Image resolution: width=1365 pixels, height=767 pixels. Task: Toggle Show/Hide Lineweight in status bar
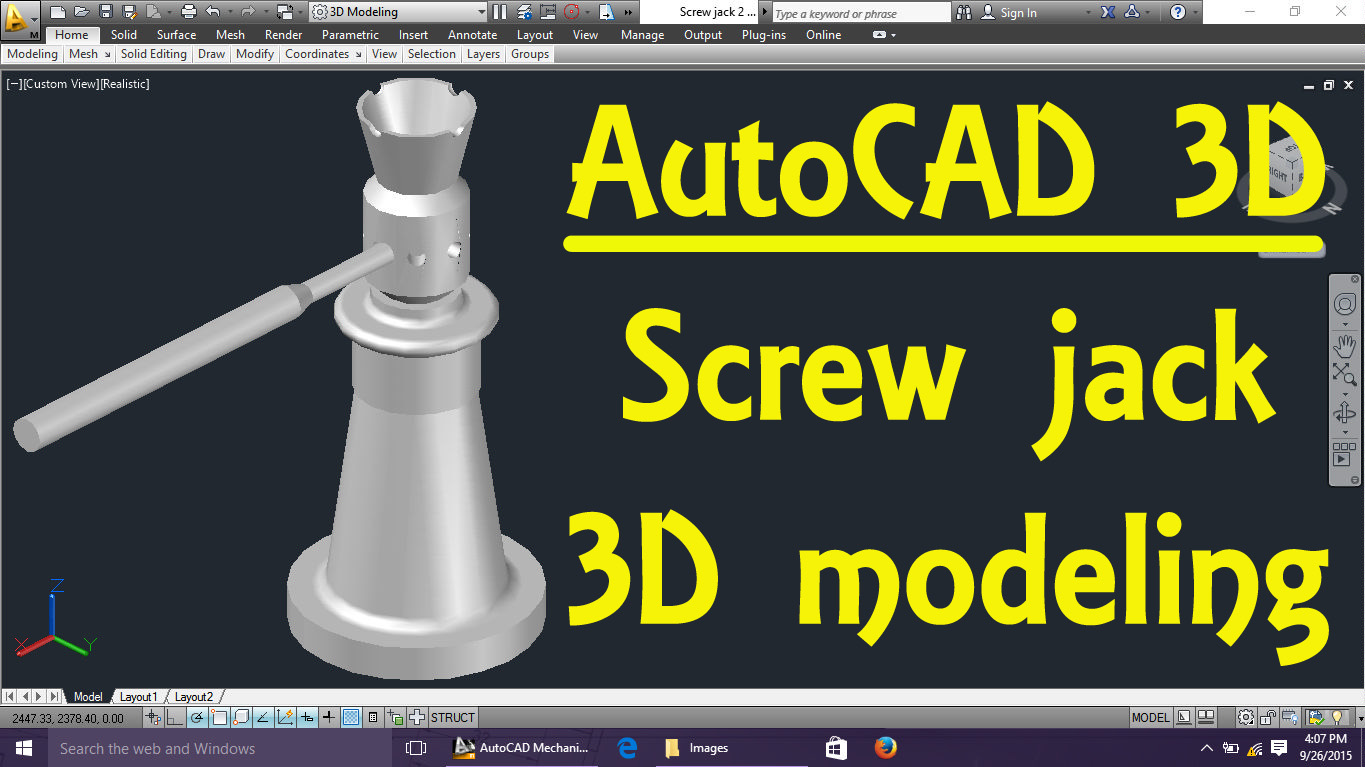(x=329, y=717)
